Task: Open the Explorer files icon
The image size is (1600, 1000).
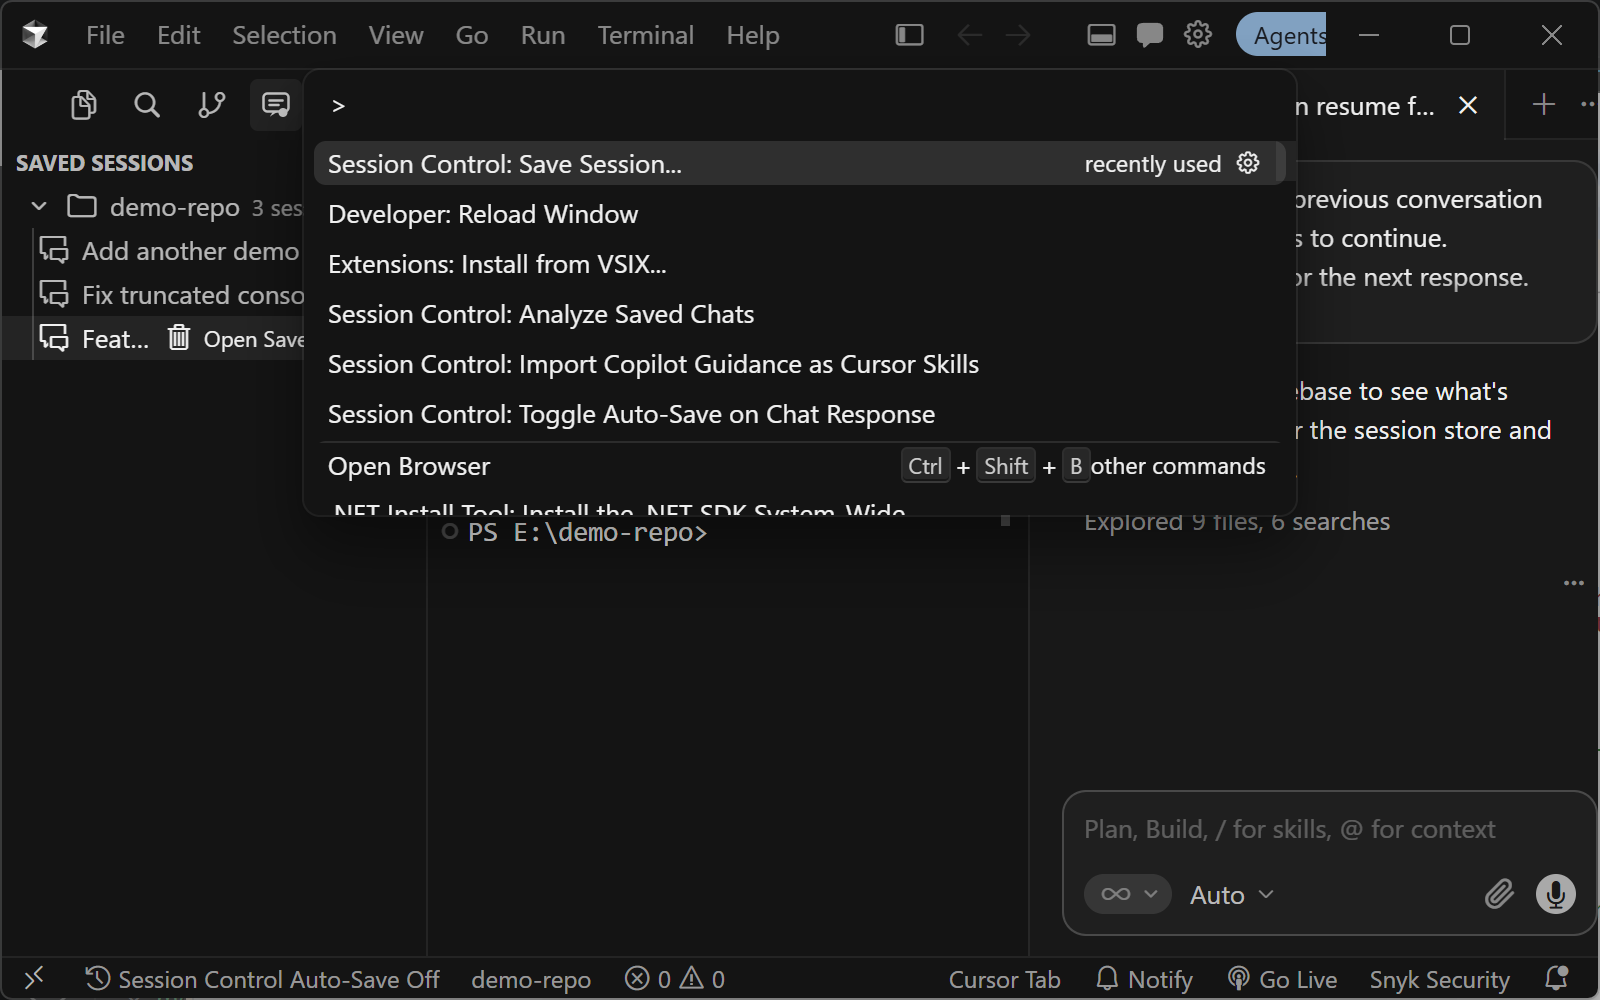Action: click(84, 105)
